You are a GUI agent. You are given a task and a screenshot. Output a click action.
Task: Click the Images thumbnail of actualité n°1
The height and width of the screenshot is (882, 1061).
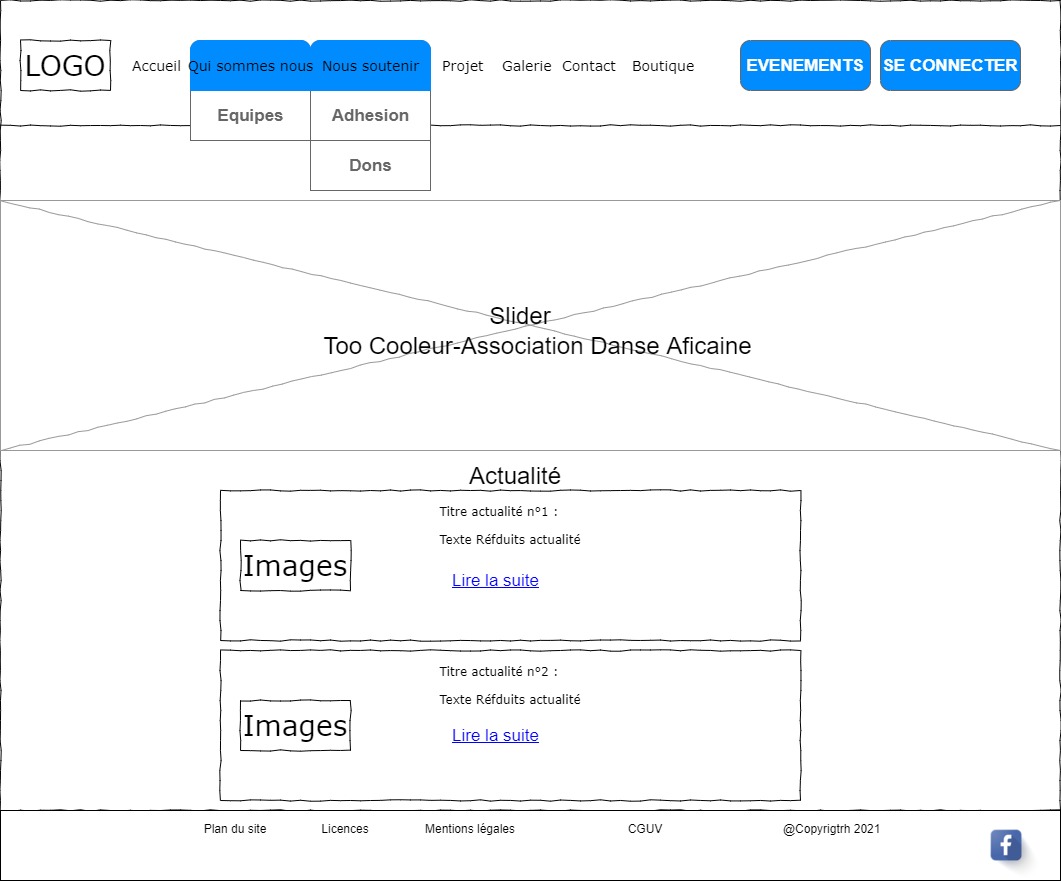click(x=295, y=566)
